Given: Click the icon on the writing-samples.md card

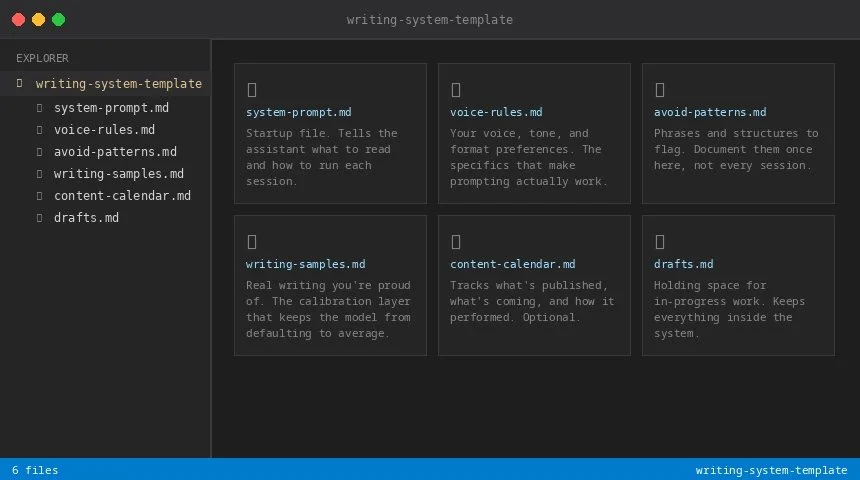Looking at the screenshot, I should [x=252, y=242].
